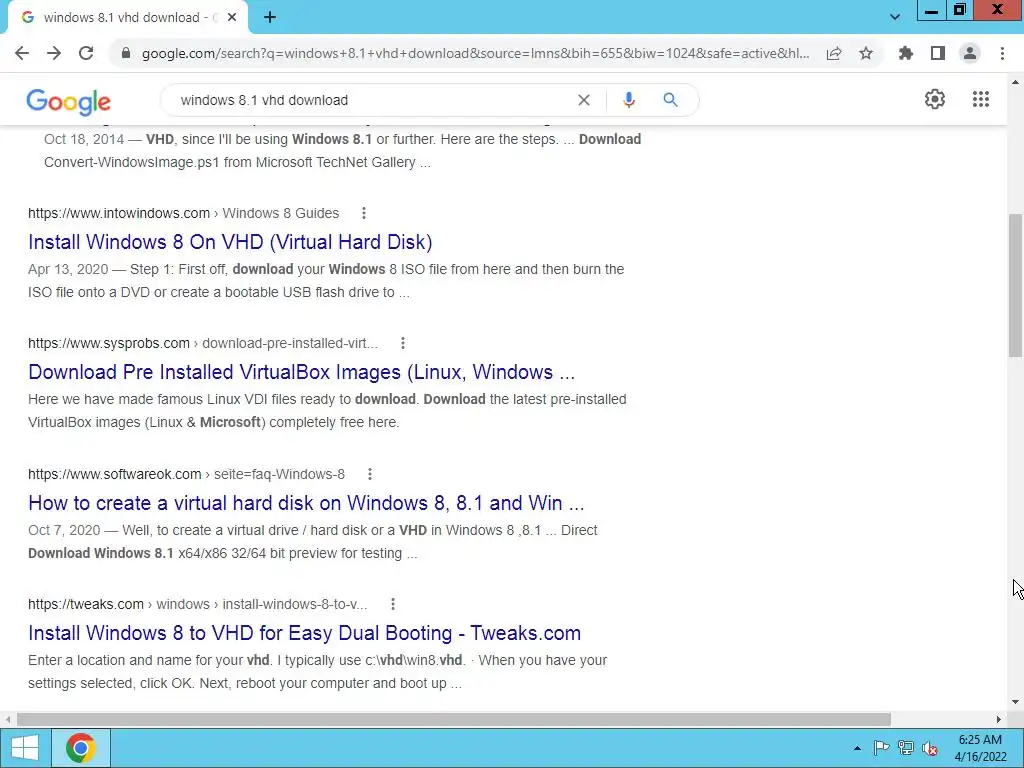1024x768 pixels.
Task: Click the tweaks.com URL breadcrumb
Action: click(x=197, y=604)
